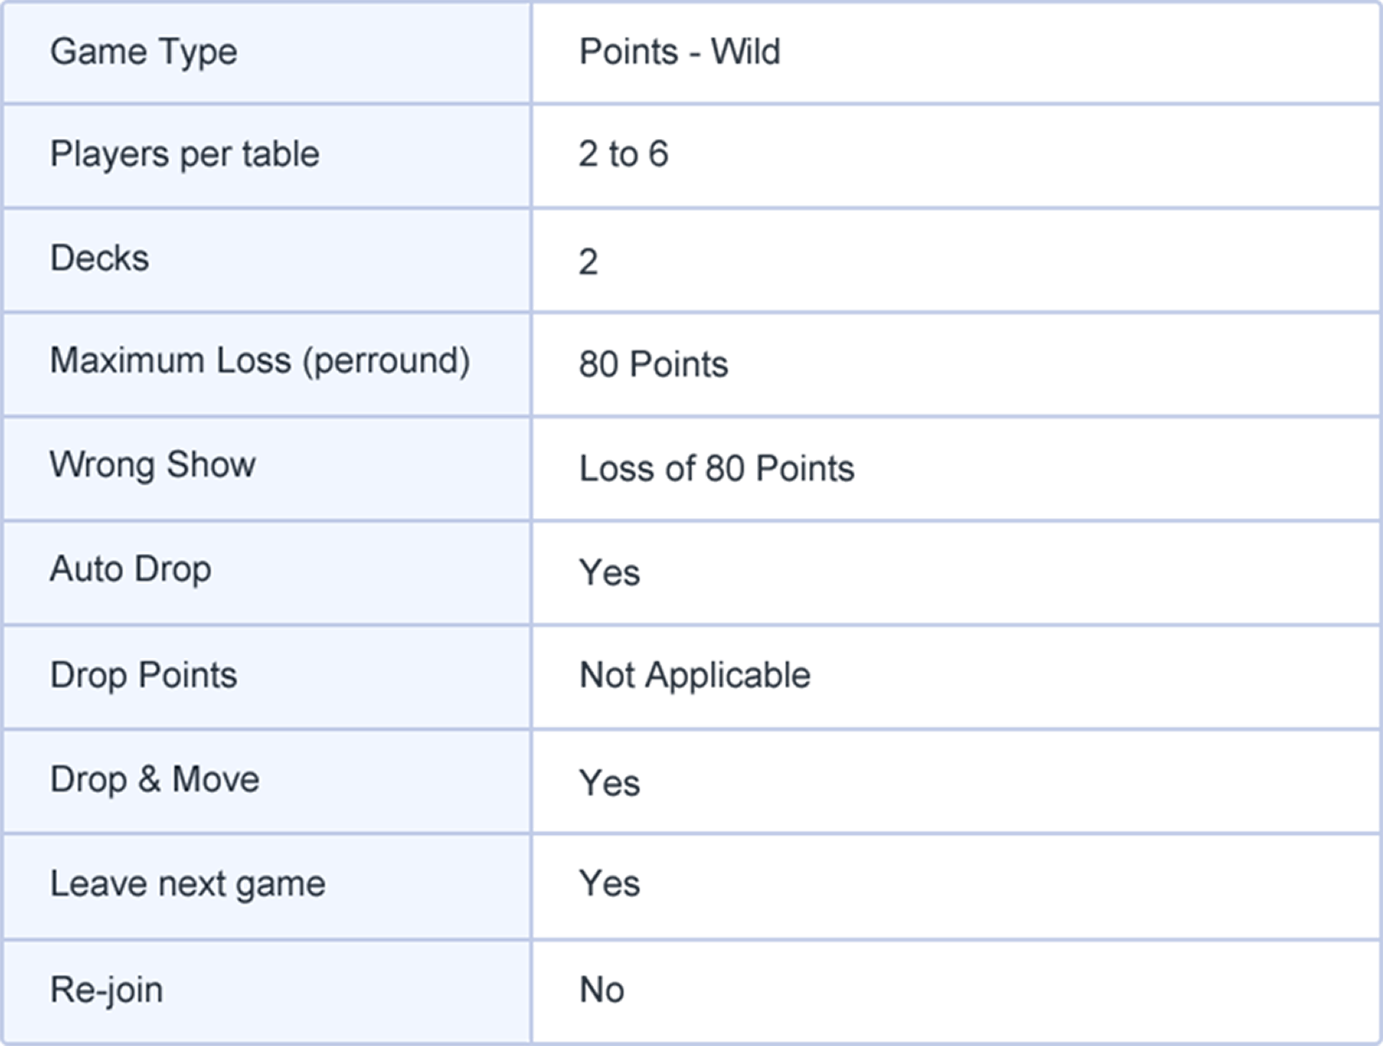Click the Wrong Show label
The image size is (1384, 1046).
pyautogui.click(x=153, y=465)
